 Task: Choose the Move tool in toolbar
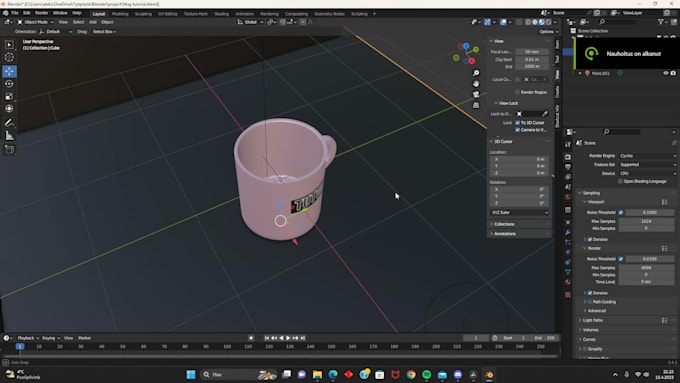click(x=9, y=71)
